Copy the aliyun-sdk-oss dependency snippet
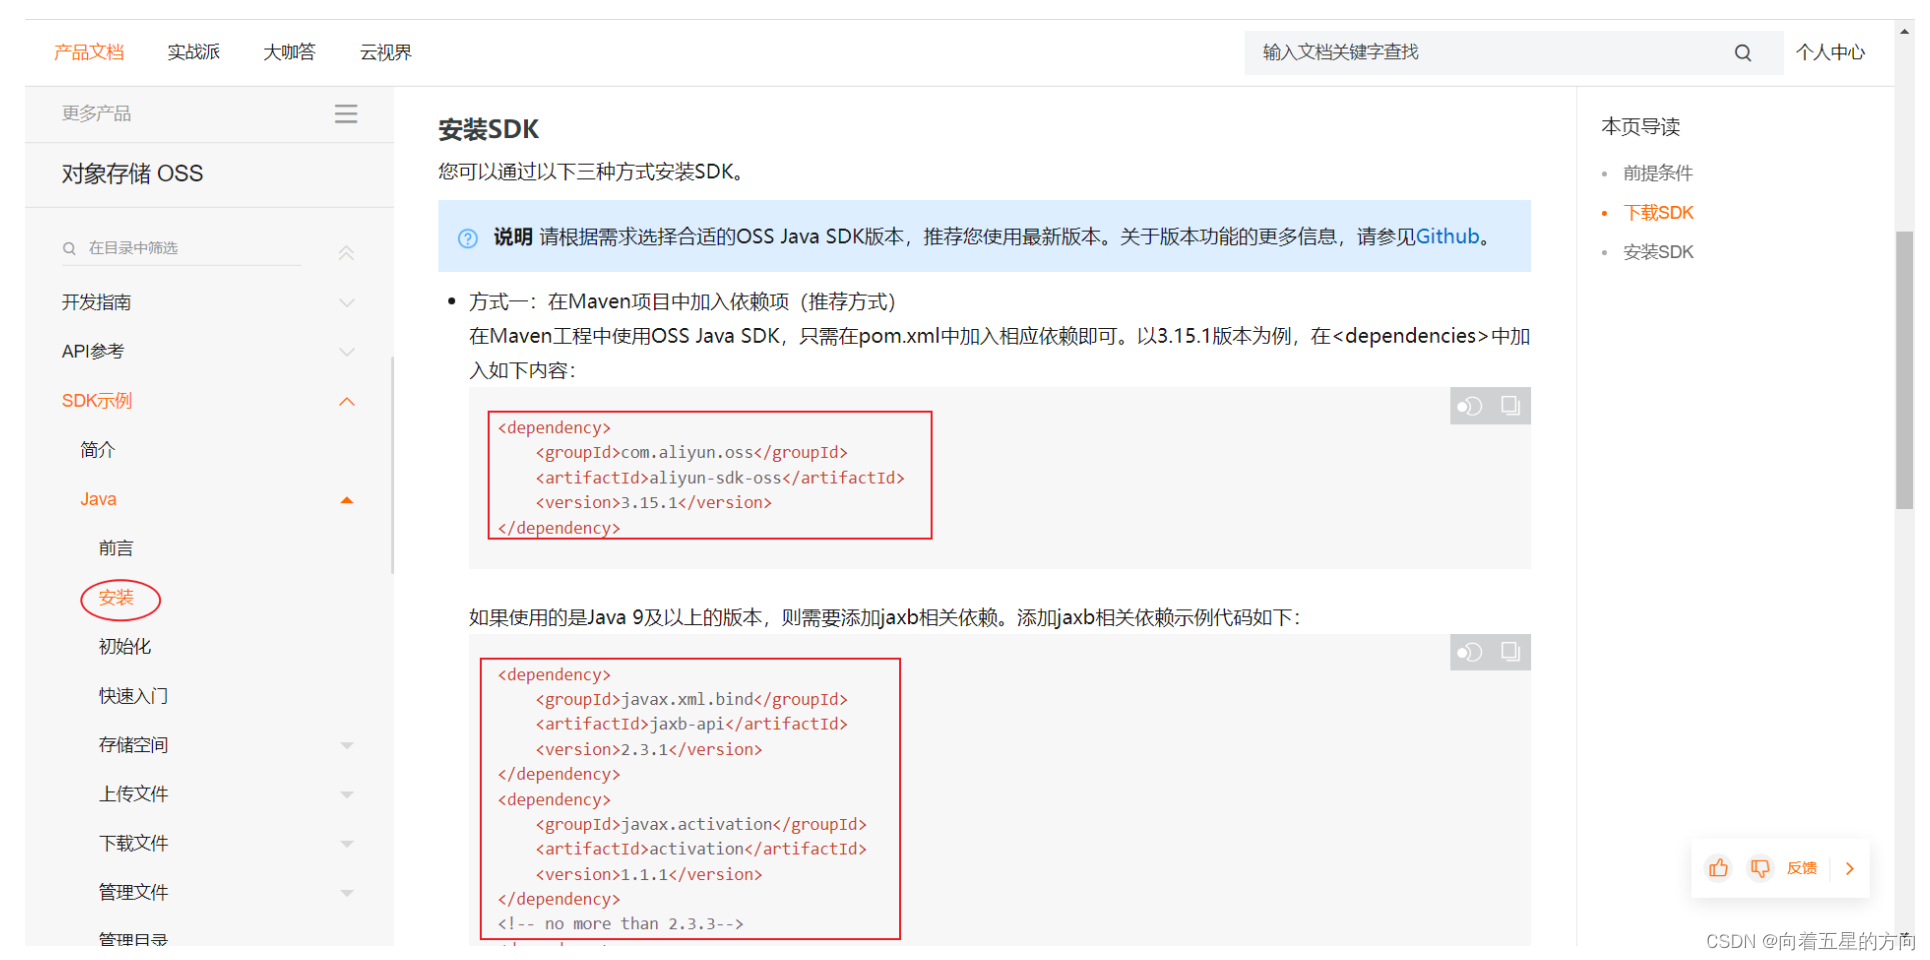Screen dimensions: 1930x960 click(x=1510, y=405)
